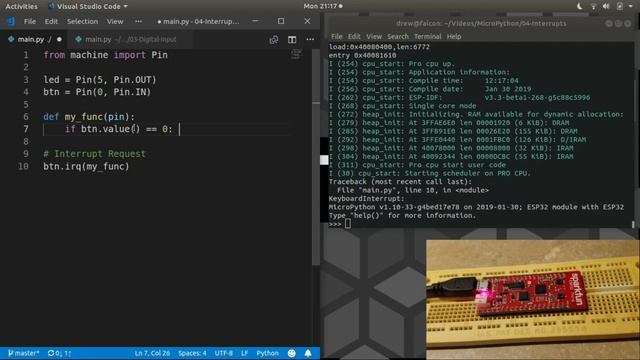Expand the hidden menus ellipsis in VS Code
This screenshot has height=360, width=640.
(x=138, y=21)
